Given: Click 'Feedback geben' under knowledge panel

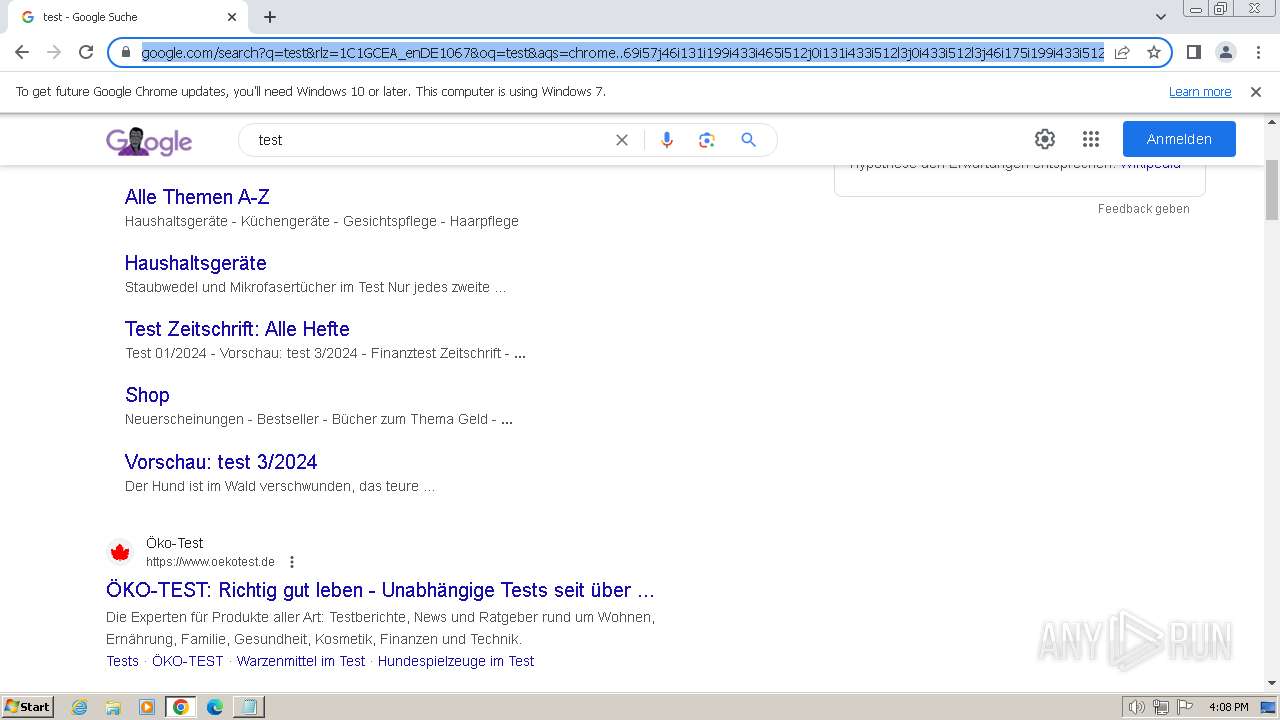Looking at the screenshot, I should pyautogui.click(x=1144, y=209).
